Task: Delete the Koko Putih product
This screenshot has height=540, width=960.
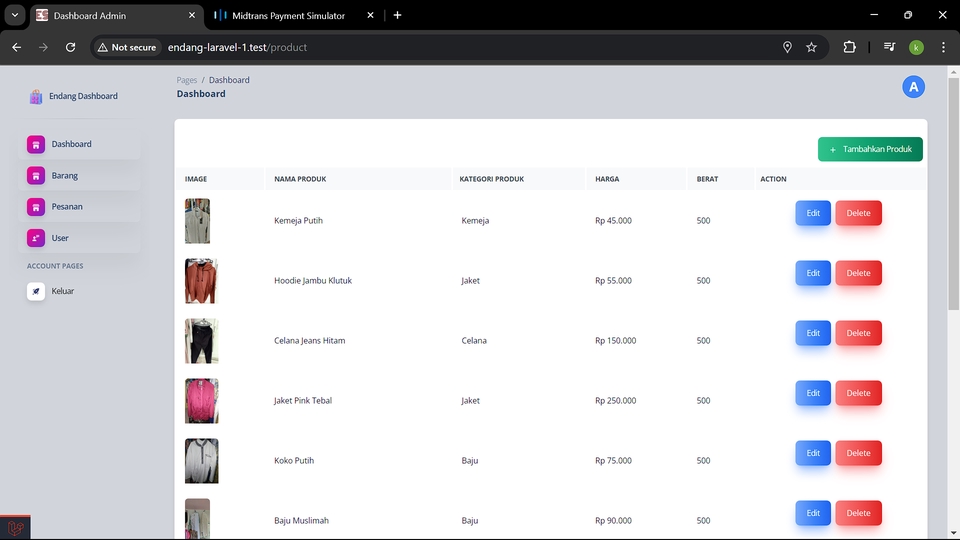Action: click(x=858, y=453)
